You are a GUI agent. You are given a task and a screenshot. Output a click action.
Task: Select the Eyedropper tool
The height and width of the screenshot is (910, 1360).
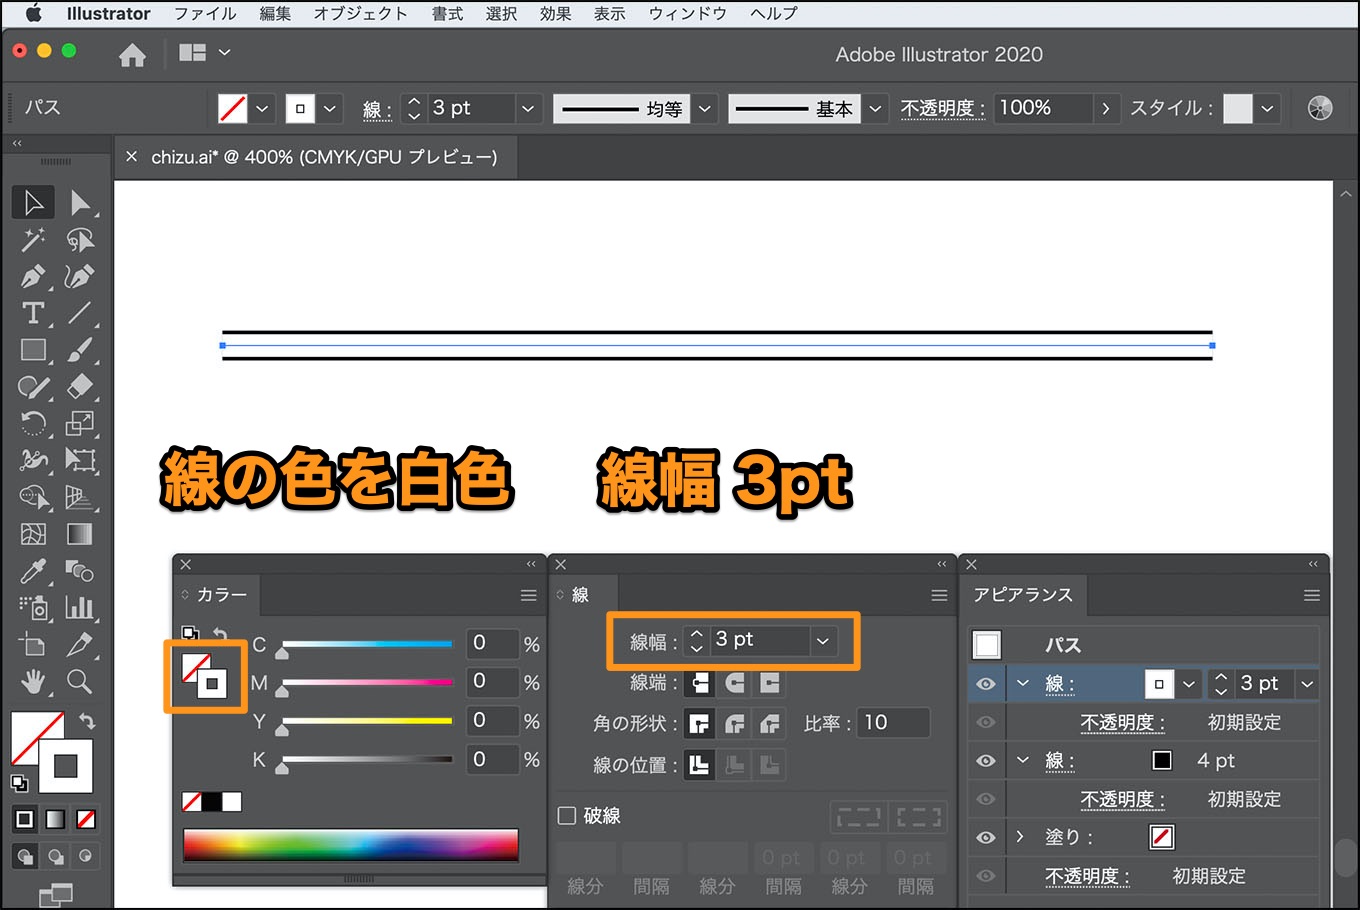click(x=33, y=571)
